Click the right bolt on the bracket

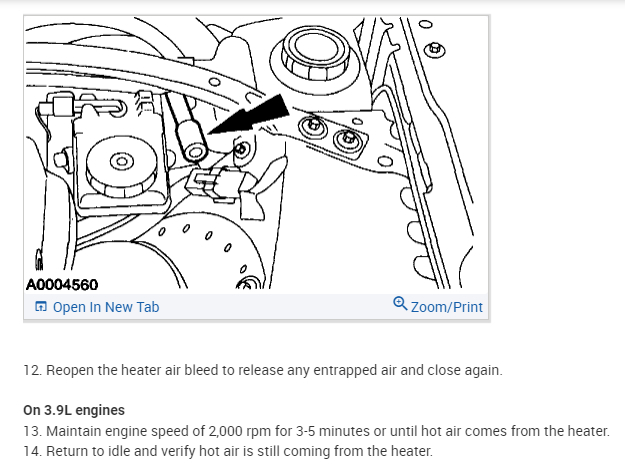tap(348, 139)
